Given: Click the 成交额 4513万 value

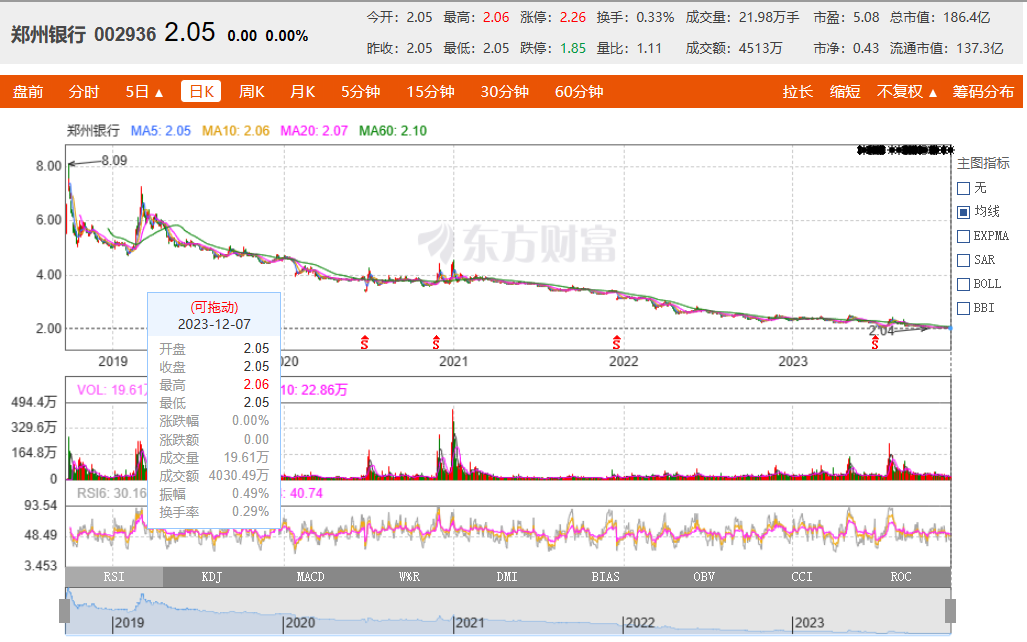Looking at the screenshot, I should point(760,48).
